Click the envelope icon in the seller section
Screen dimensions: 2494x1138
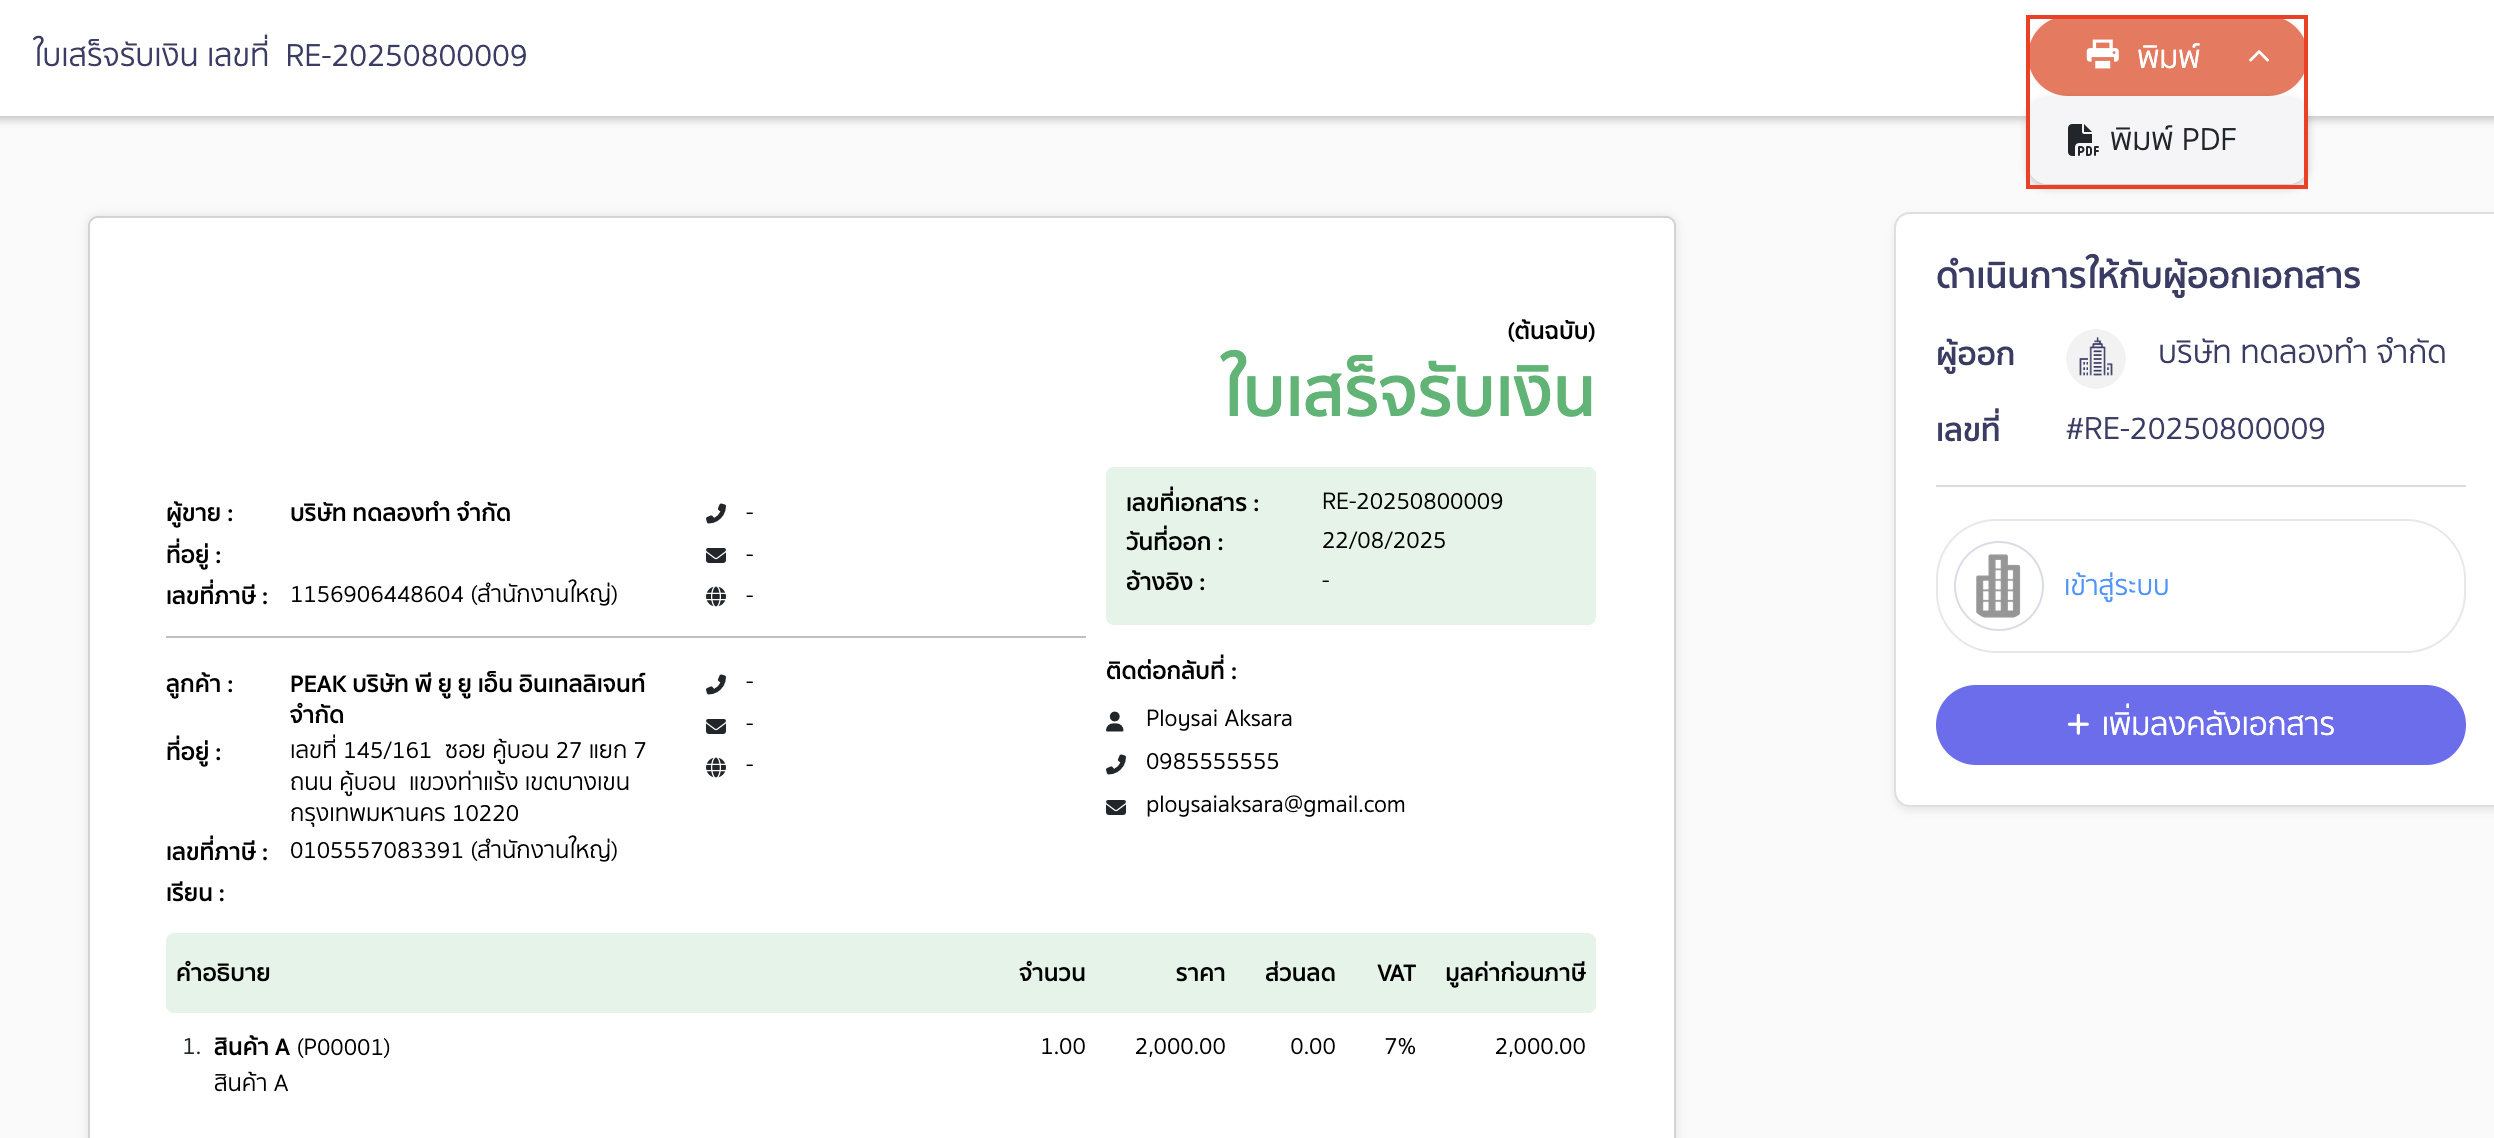click(716, 554)
